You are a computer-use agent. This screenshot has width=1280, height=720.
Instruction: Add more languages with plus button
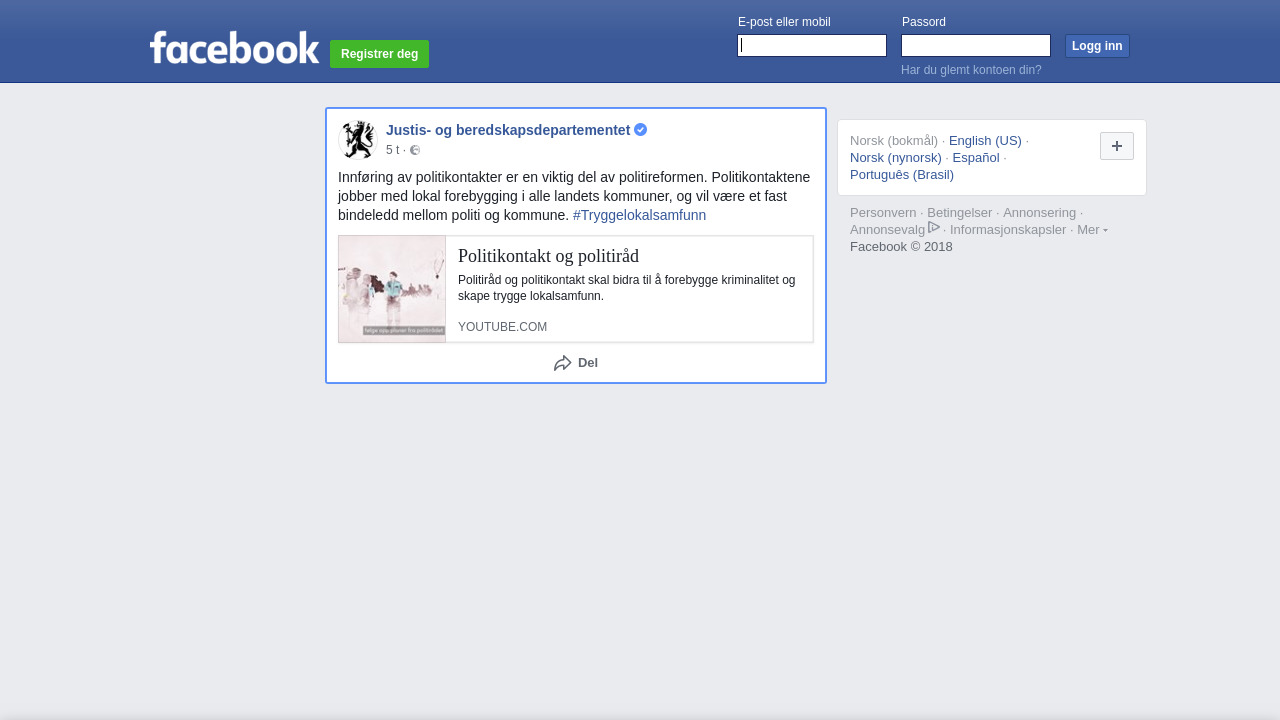[1117, 146]
